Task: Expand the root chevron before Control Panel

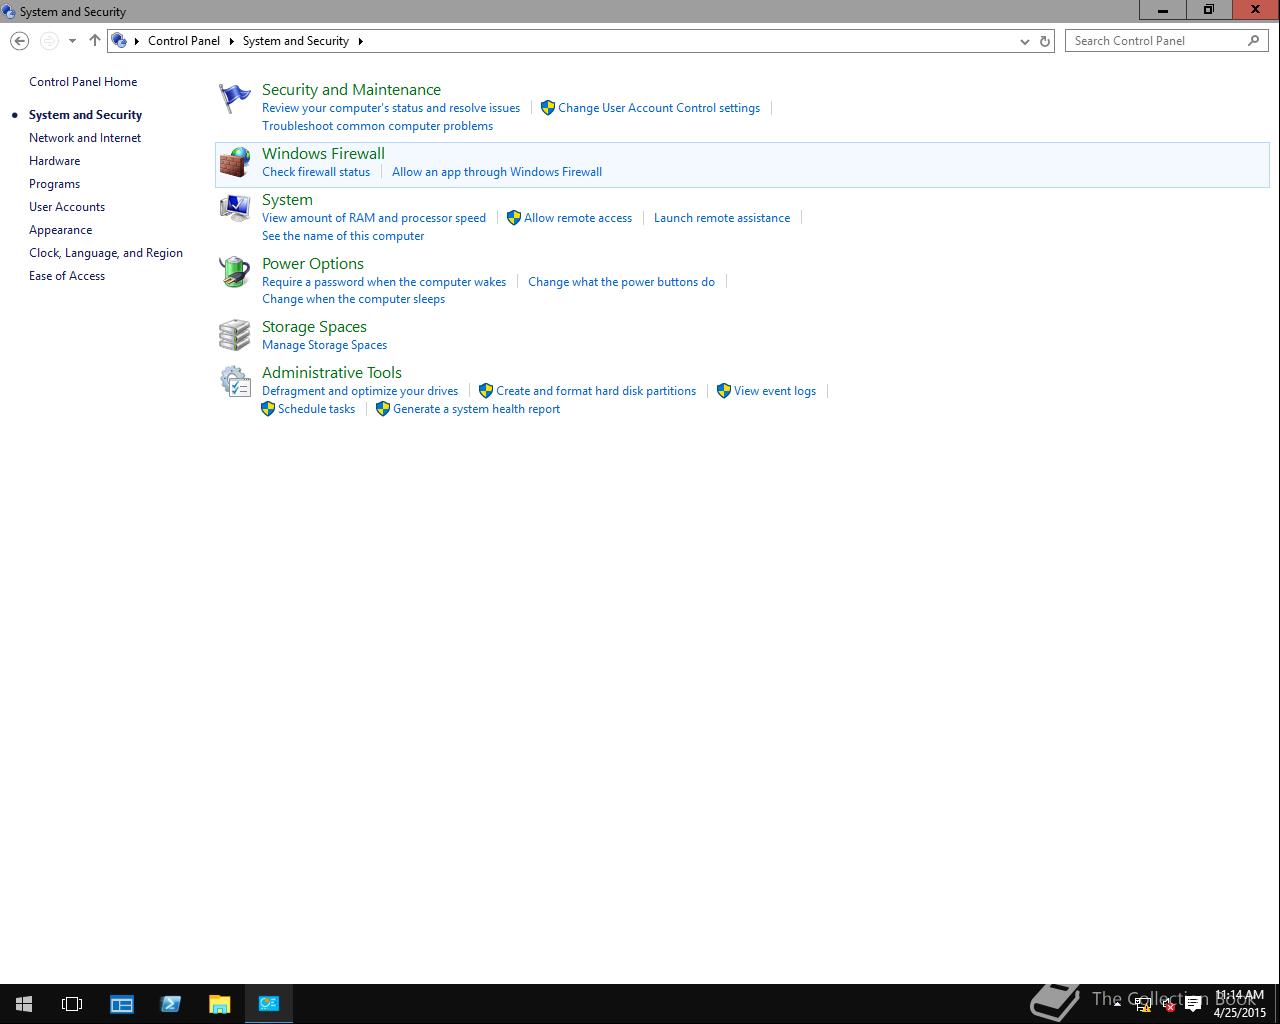Action: click(x=137, y=41)
